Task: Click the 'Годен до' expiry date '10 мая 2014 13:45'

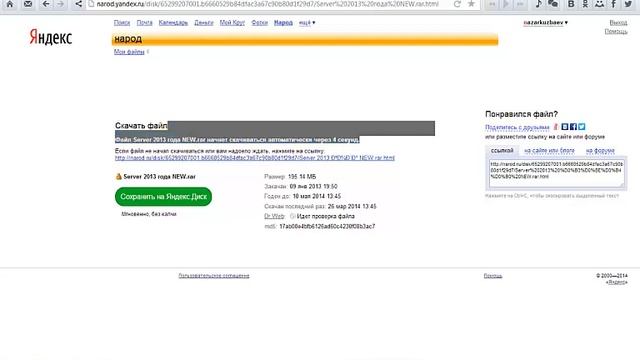Action: 317,196
